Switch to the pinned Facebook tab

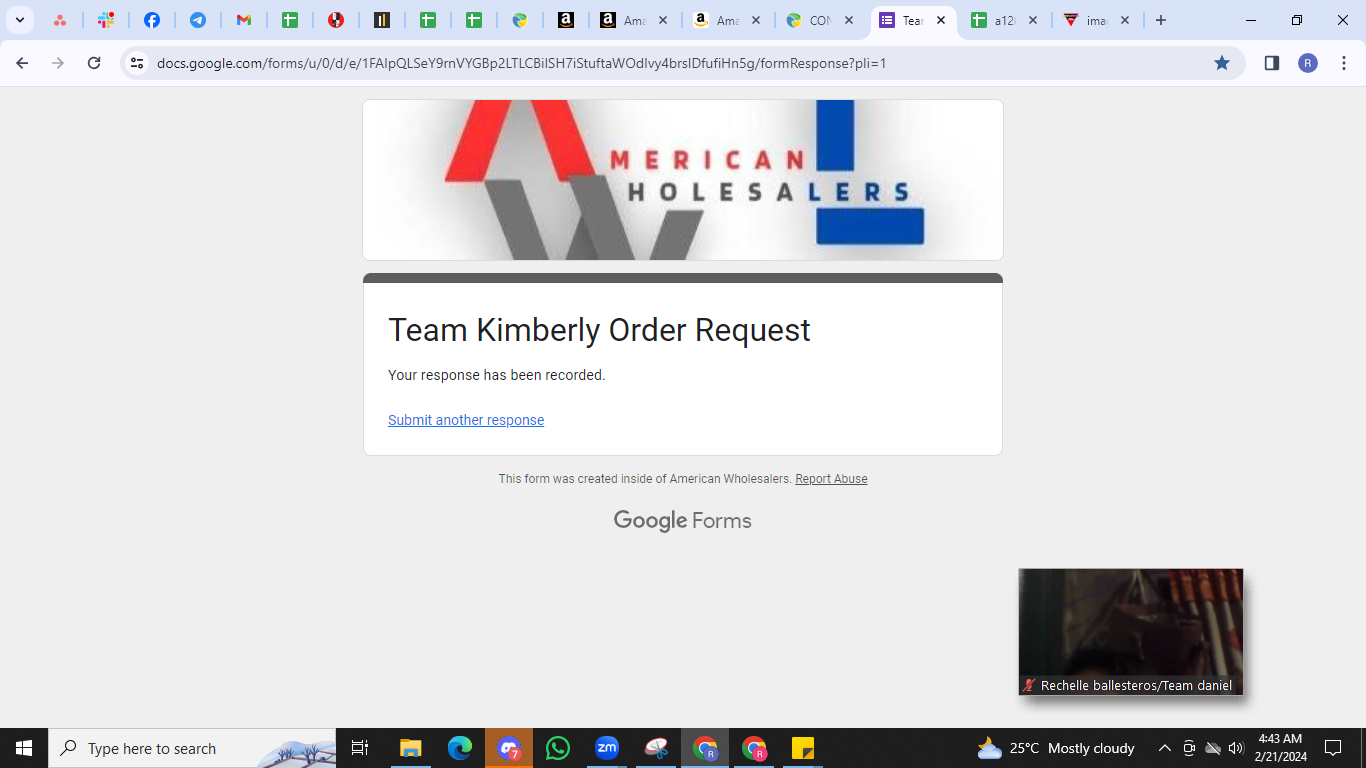coord(152,20)
